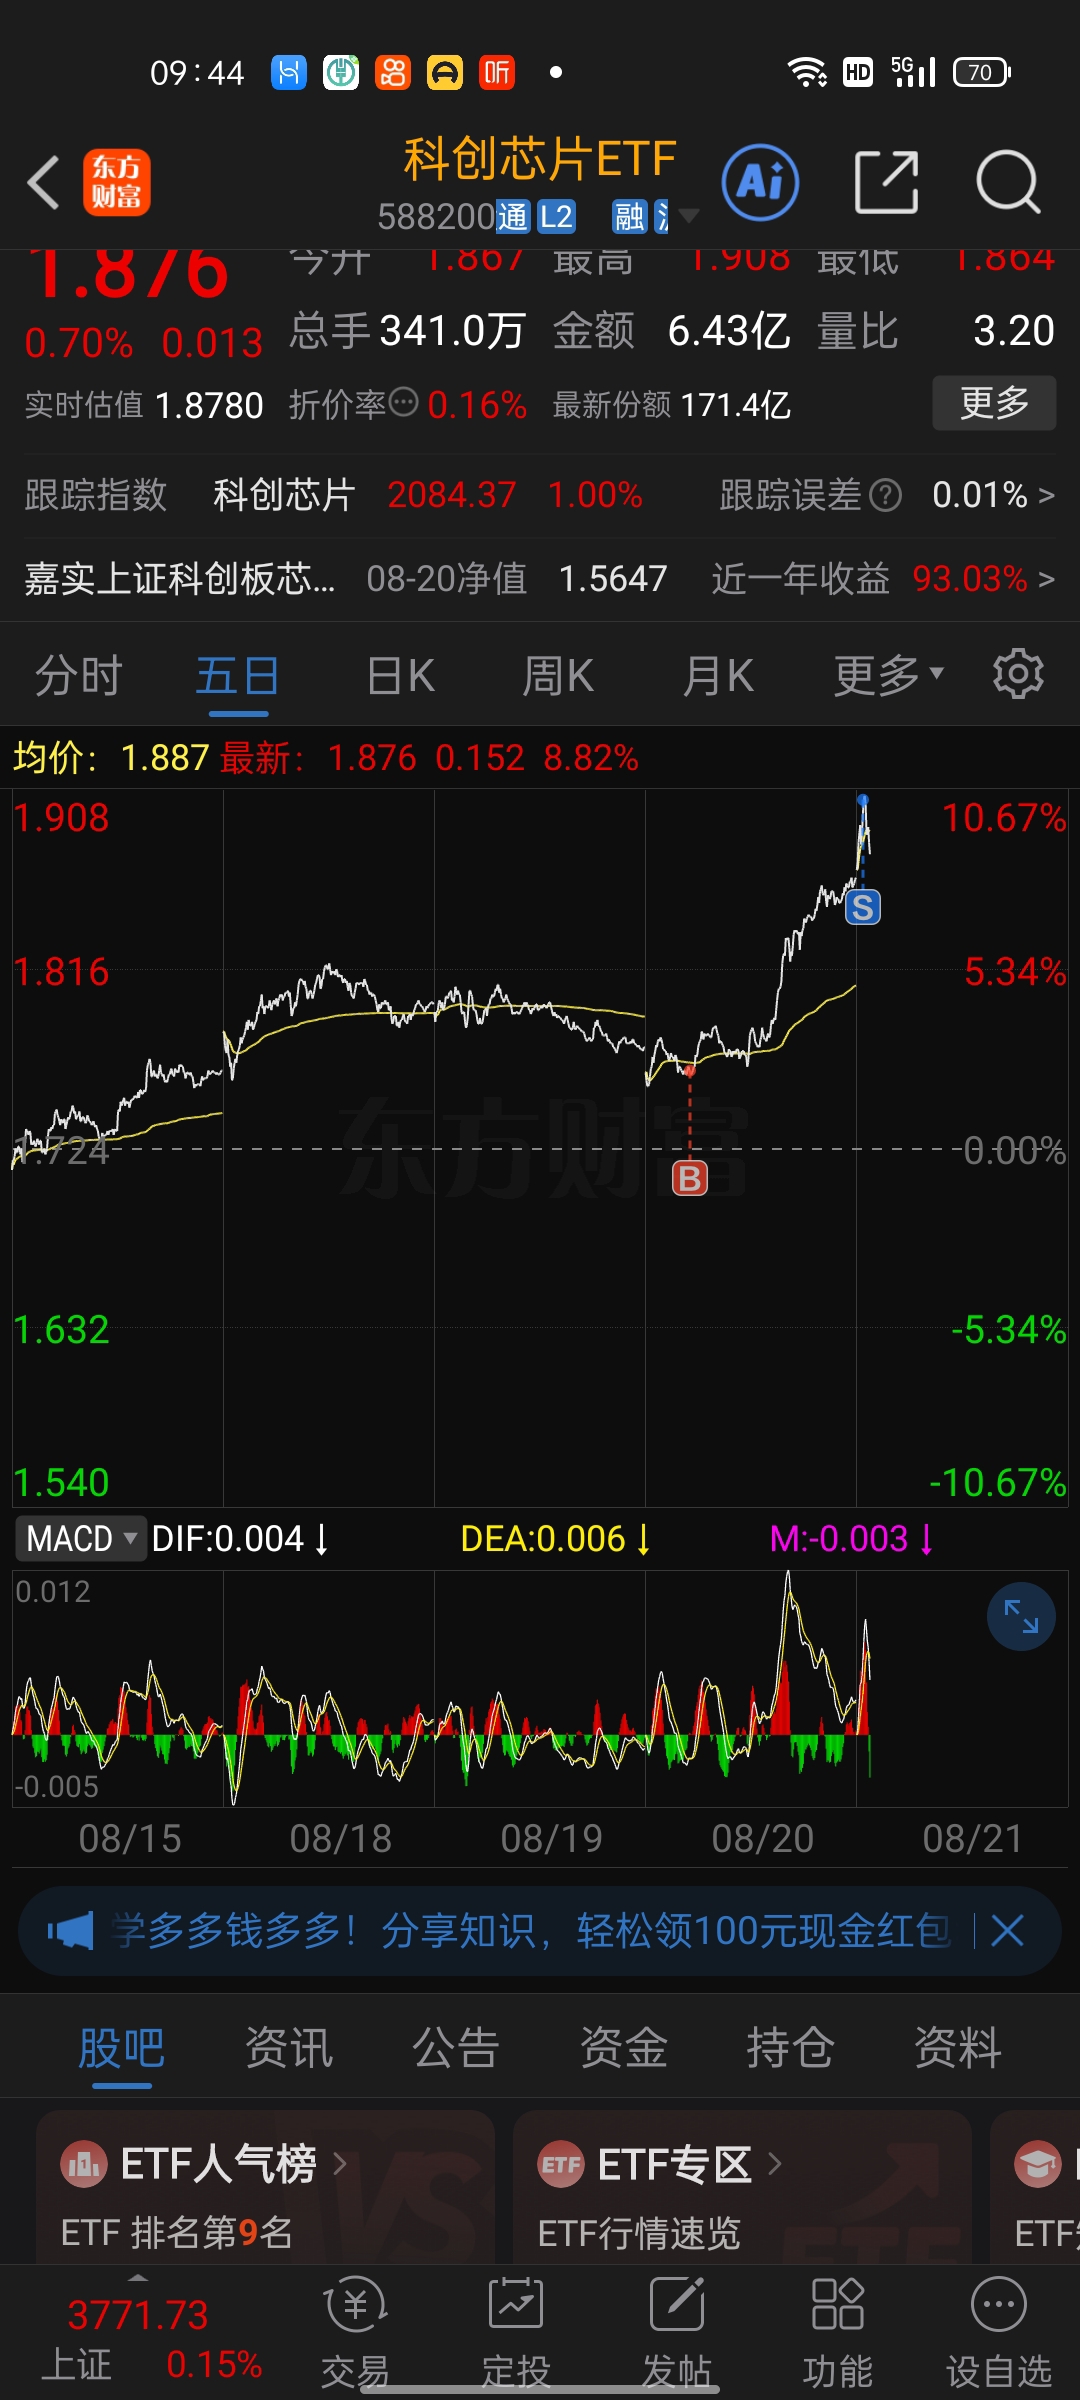Switch to the 资讯 tab
Screen dimensions: 1080x2400
289,2047
